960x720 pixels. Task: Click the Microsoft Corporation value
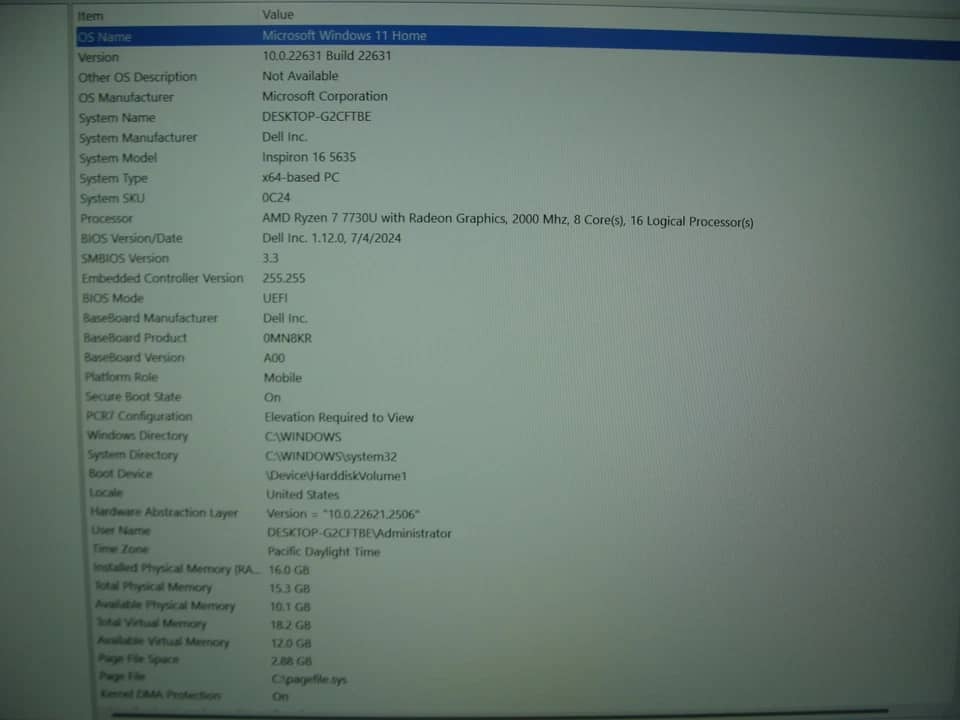pyautogui.click(x=324, y=96)
